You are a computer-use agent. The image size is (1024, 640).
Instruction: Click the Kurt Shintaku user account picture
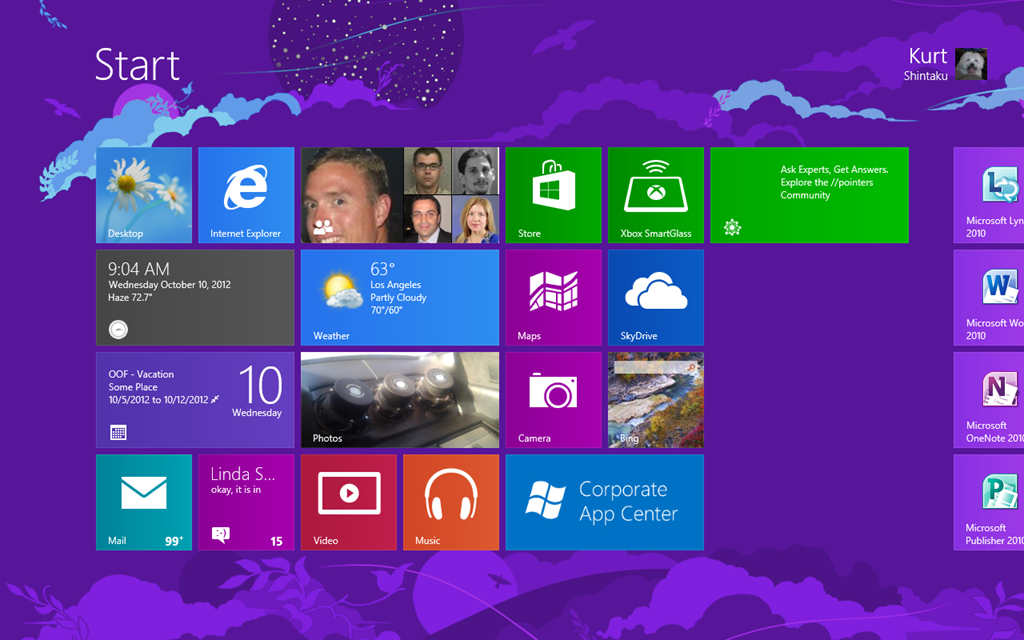[970, 64]
